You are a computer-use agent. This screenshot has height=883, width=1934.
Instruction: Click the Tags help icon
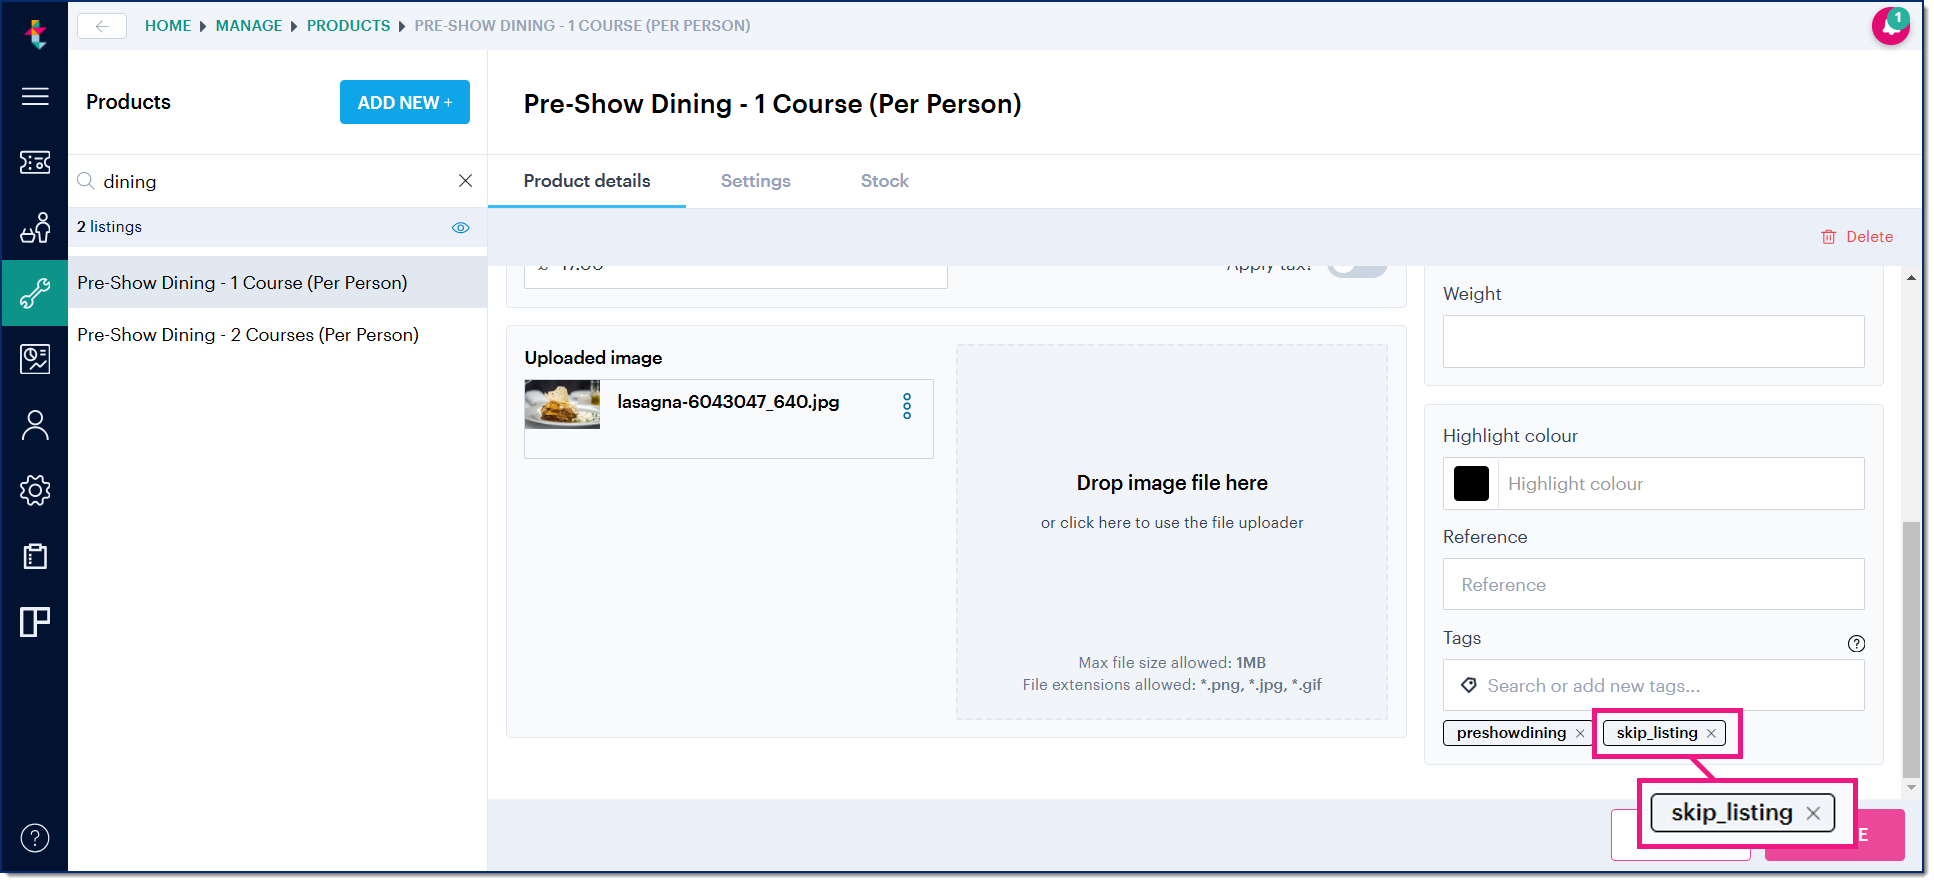click(x=1856, y=644)
